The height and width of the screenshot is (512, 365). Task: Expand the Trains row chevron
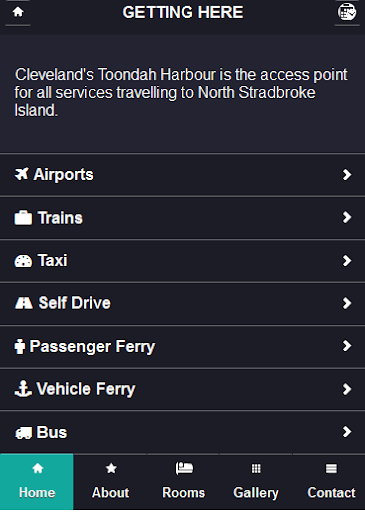(x=347, y=217)
